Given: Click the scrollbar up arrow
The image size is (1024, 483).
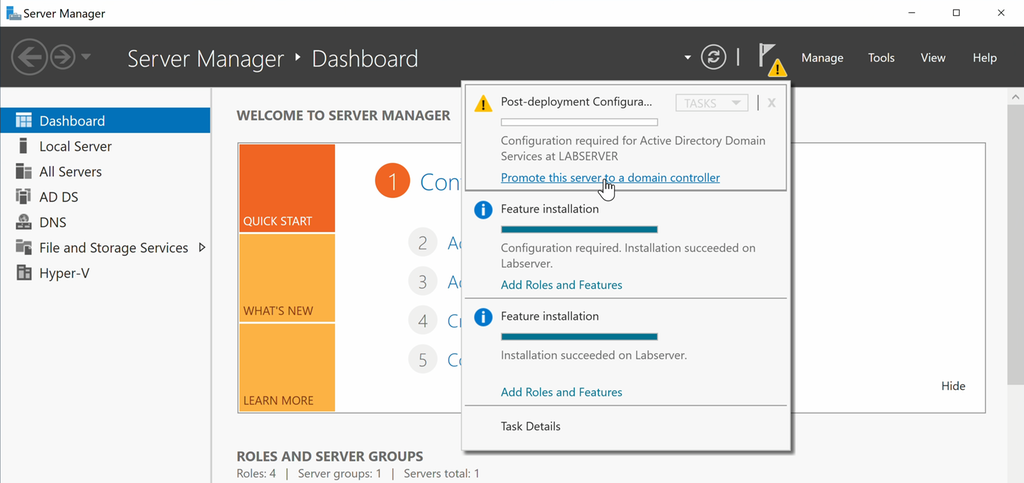Looking at the screenshot, I should 1014,97.
